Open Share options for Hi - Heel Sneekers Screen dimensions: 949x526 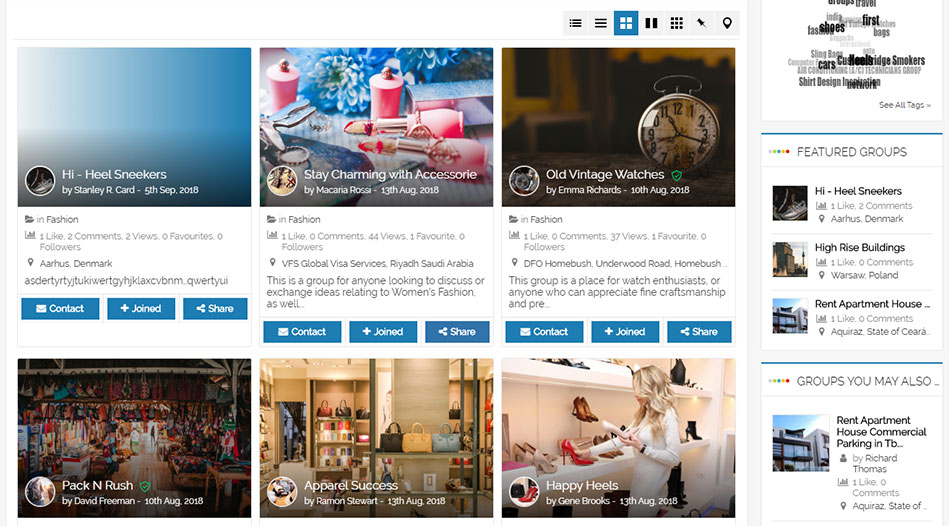tap(215, 309)
